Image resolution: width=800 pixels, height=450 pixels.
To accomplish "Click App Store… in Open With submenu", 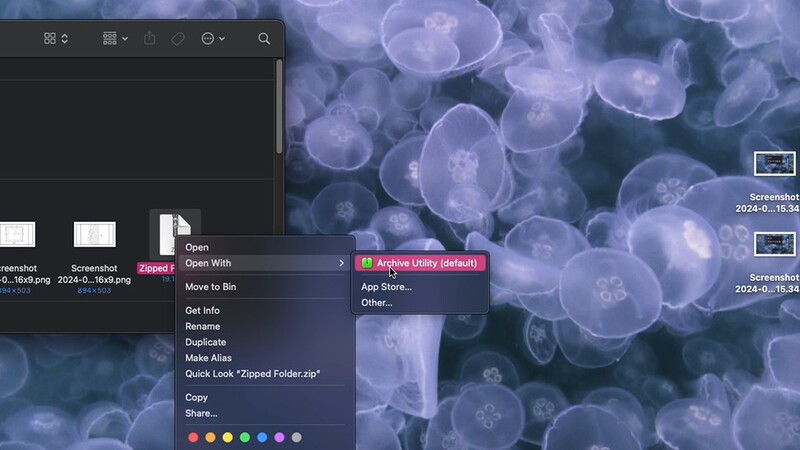I will 386,287.
